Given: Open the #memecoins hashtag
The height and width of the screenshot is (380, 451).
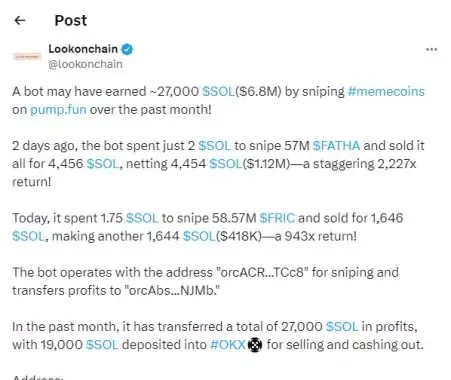Looking at the screenshot, I should pyautogui.click(x=386, y=91).
